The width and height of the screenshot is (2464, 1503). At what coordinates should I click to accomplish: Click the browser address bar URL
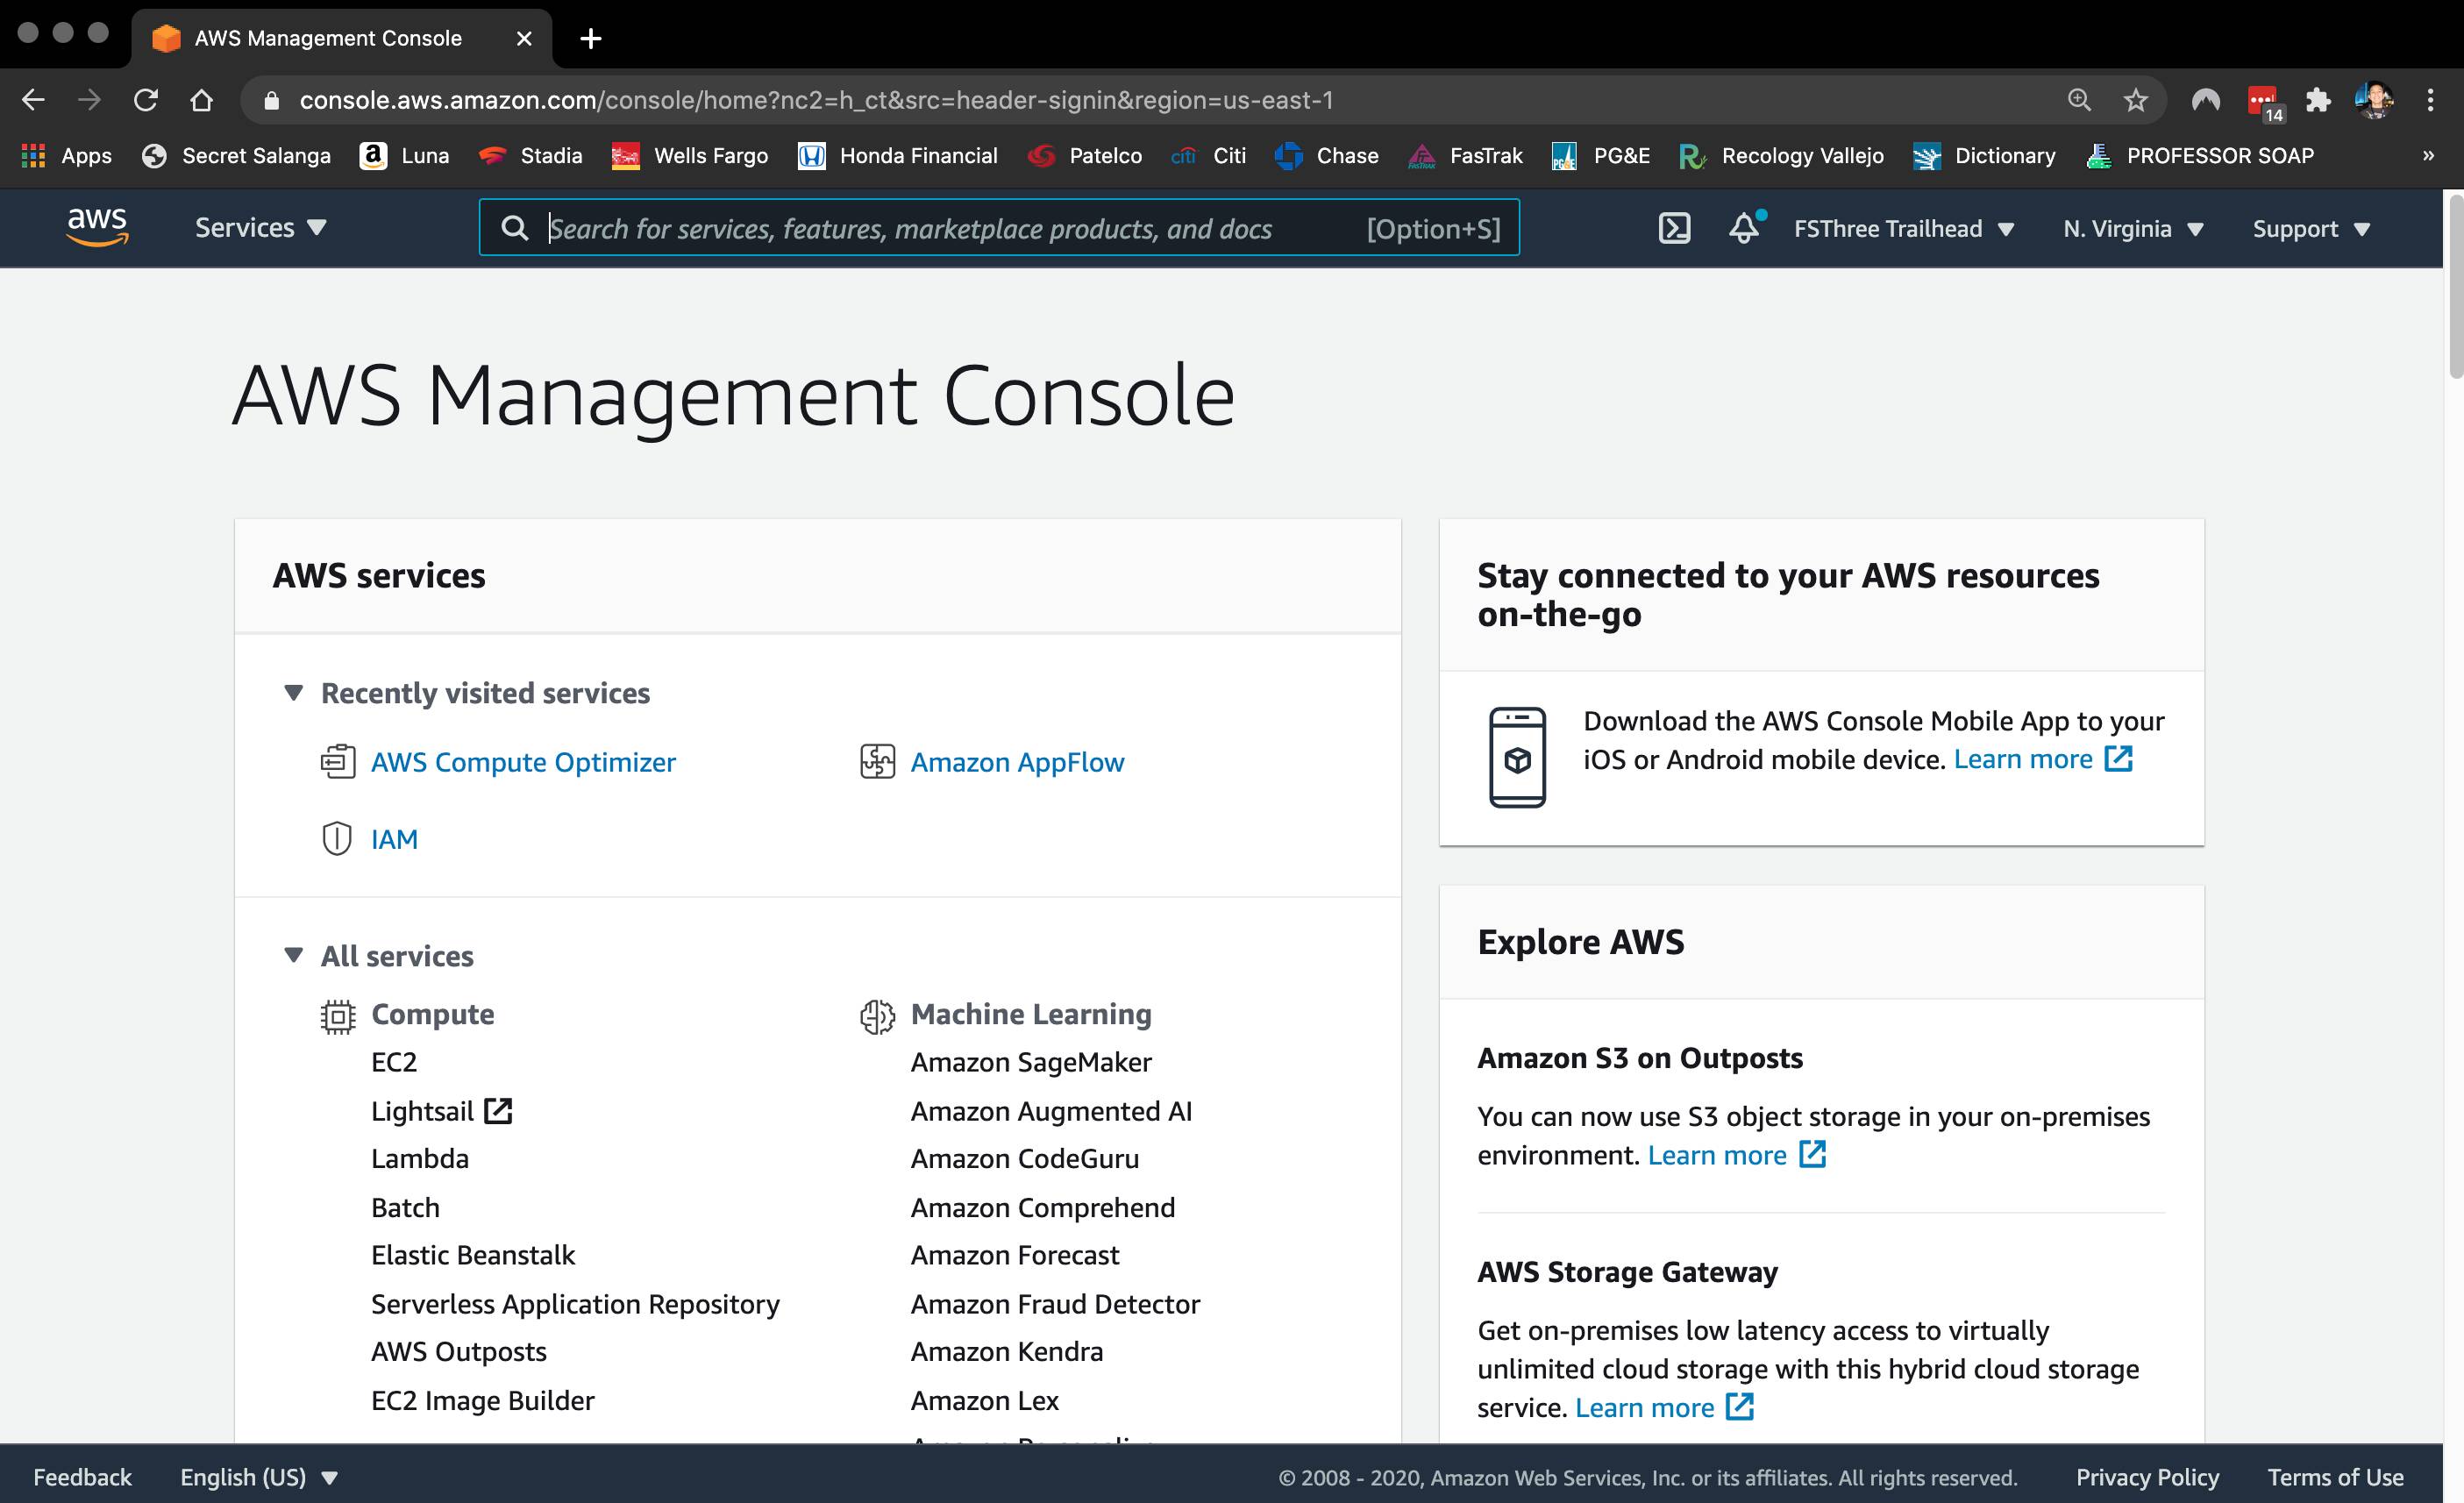[x=816, y=100]
